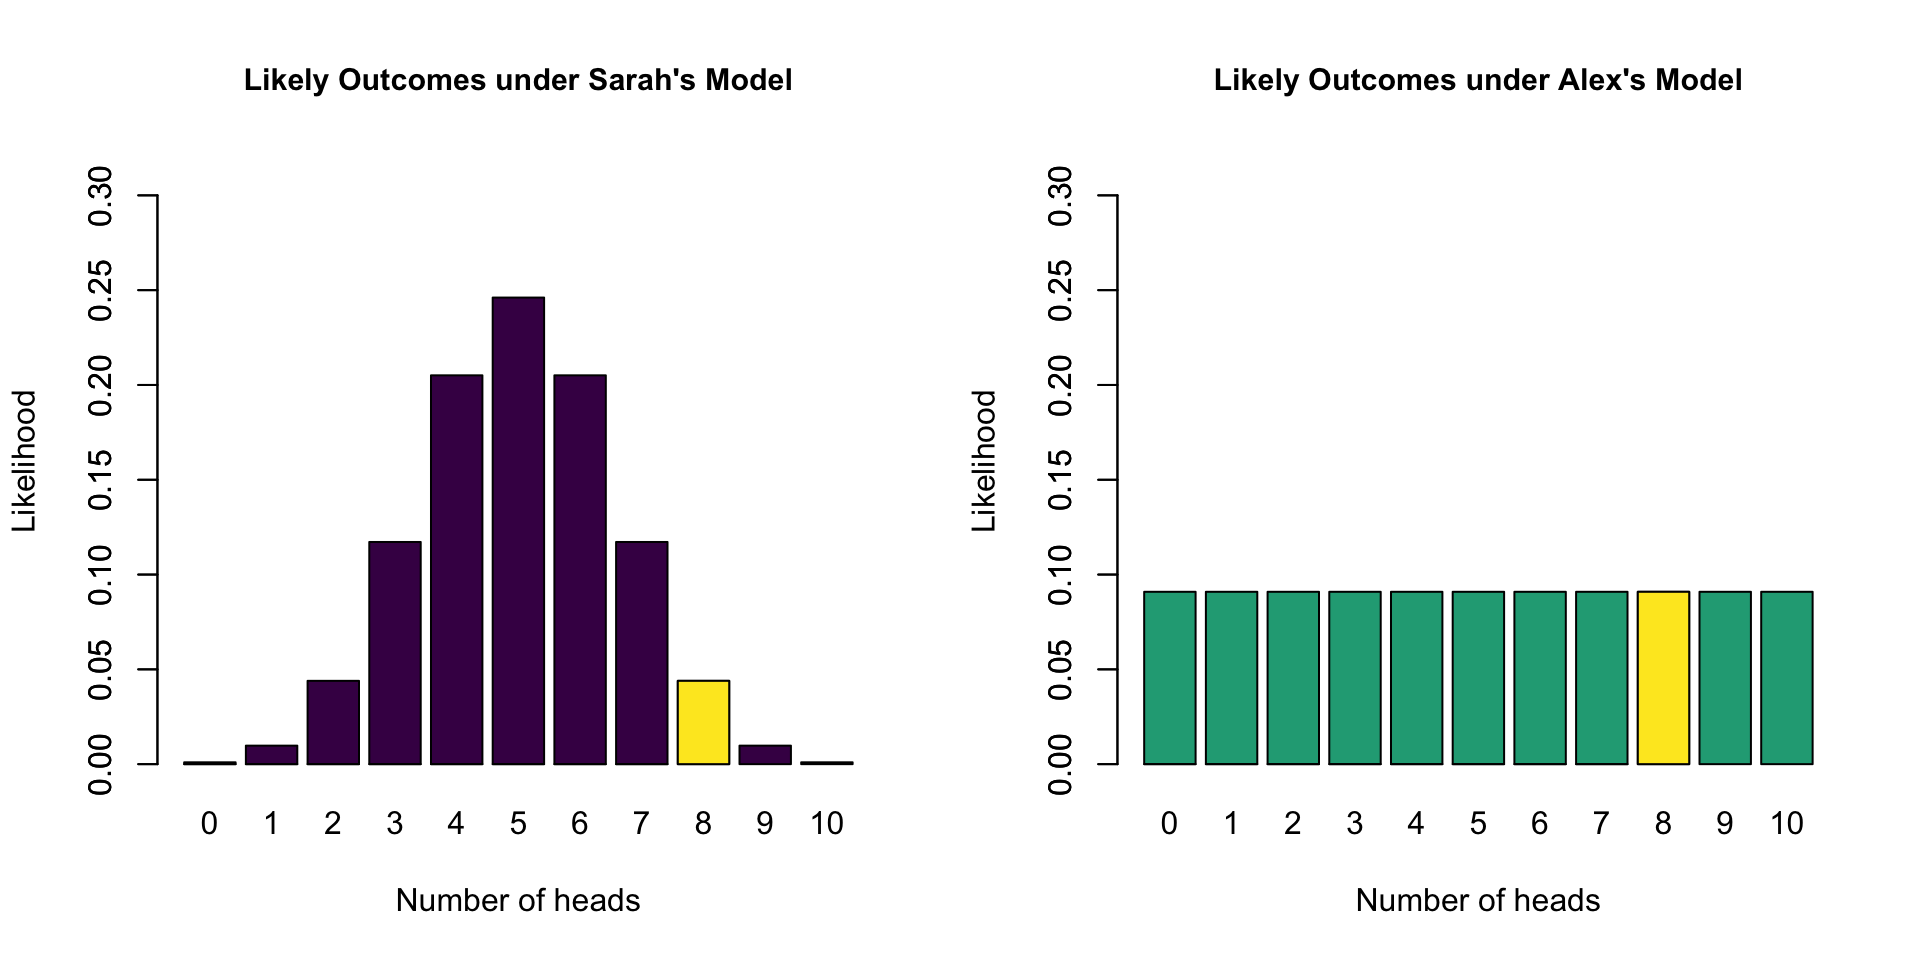Select the purple bar for 4 heads
The image size is (1920, 960).
coord(456,569)
